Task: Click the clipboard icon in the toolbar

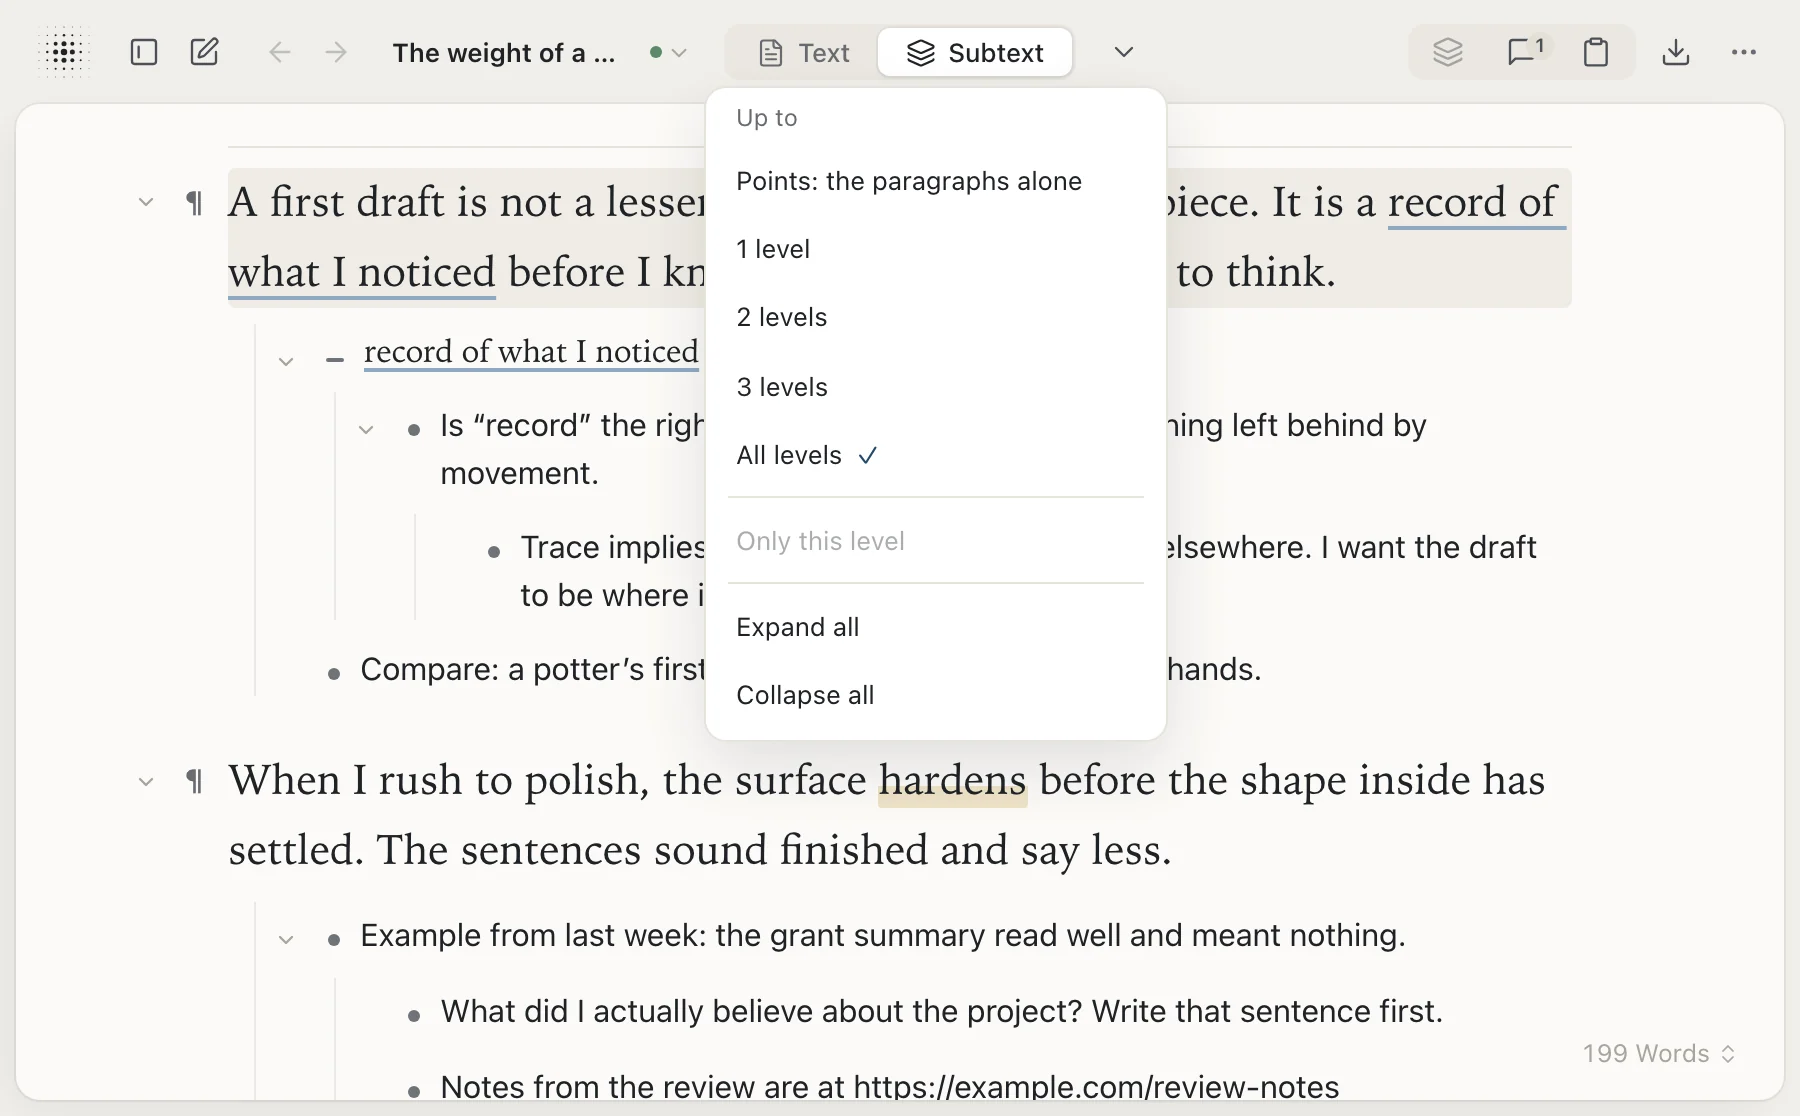Action: click(1596, 52)
